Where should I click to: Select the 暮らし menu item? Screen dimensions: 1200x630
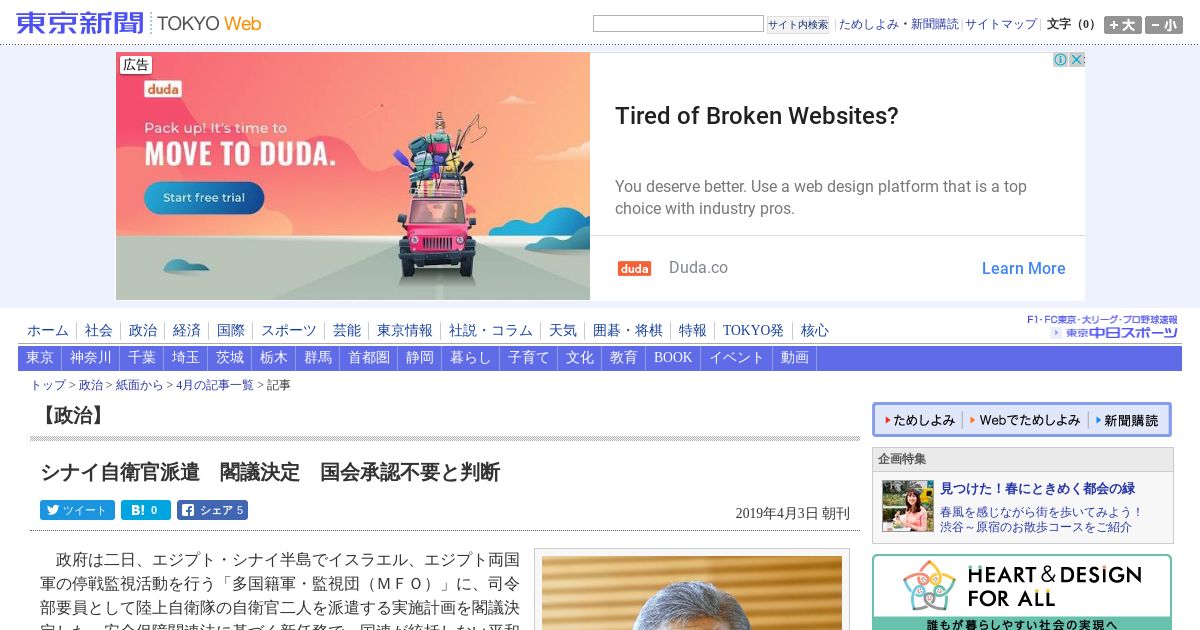470,357
